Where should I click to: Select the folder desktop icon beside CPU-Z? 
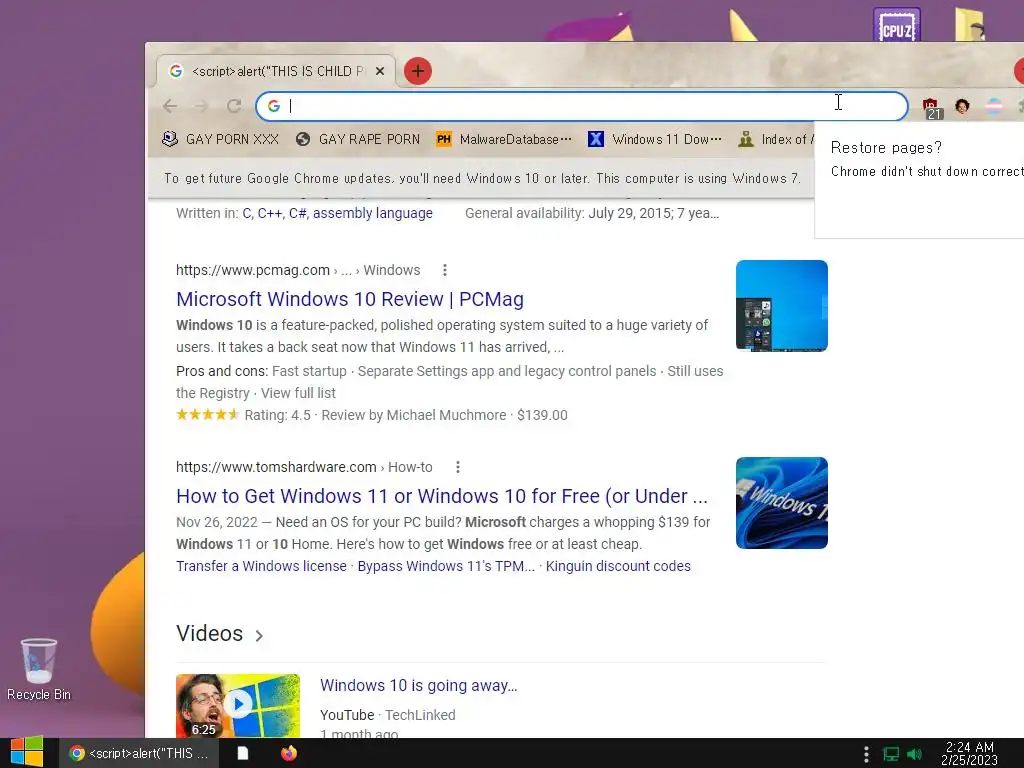click(970, 25)
